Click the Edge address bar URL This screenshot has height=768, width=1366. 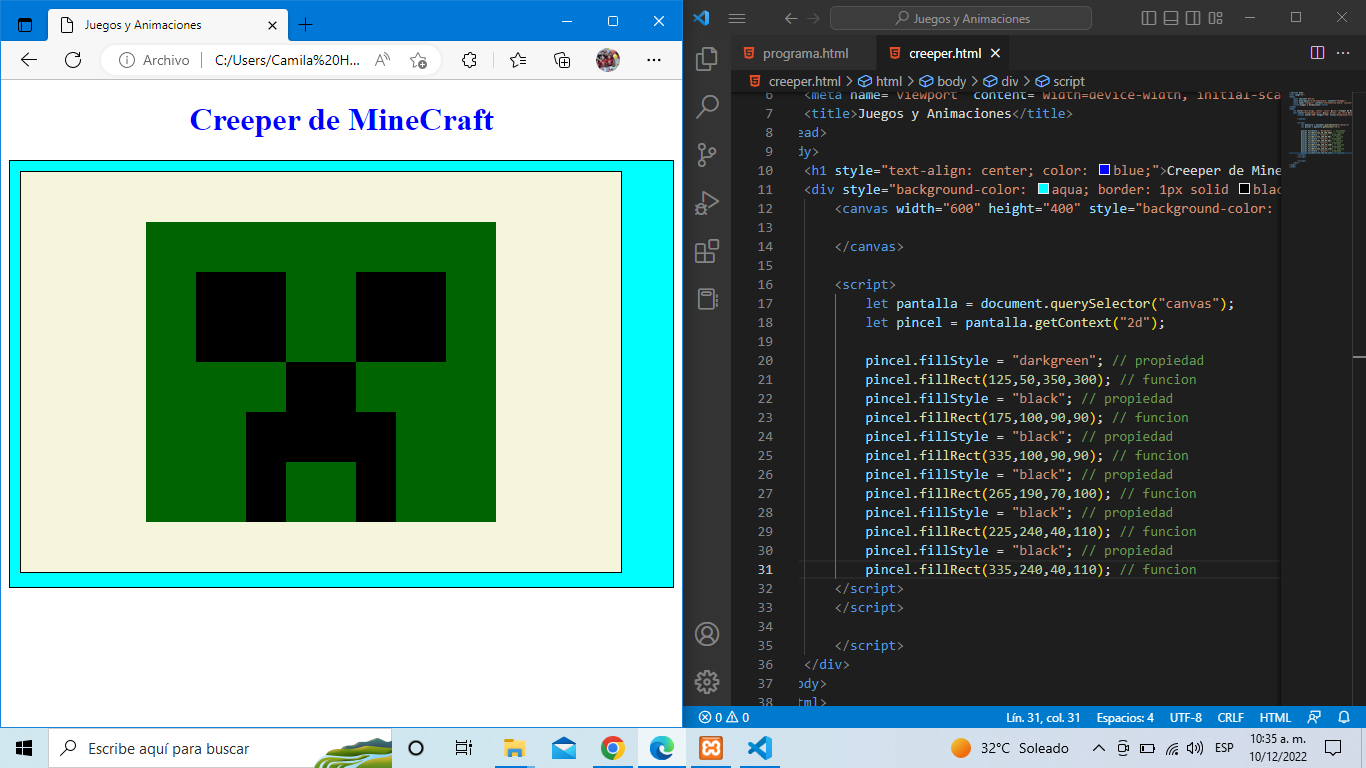tap(287, 60)
